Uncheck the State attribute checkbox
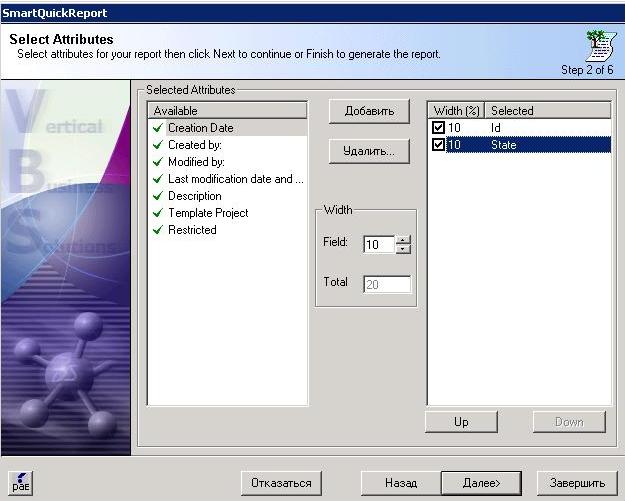The width and height of the screenshot is (625, 501). point(438,144)
